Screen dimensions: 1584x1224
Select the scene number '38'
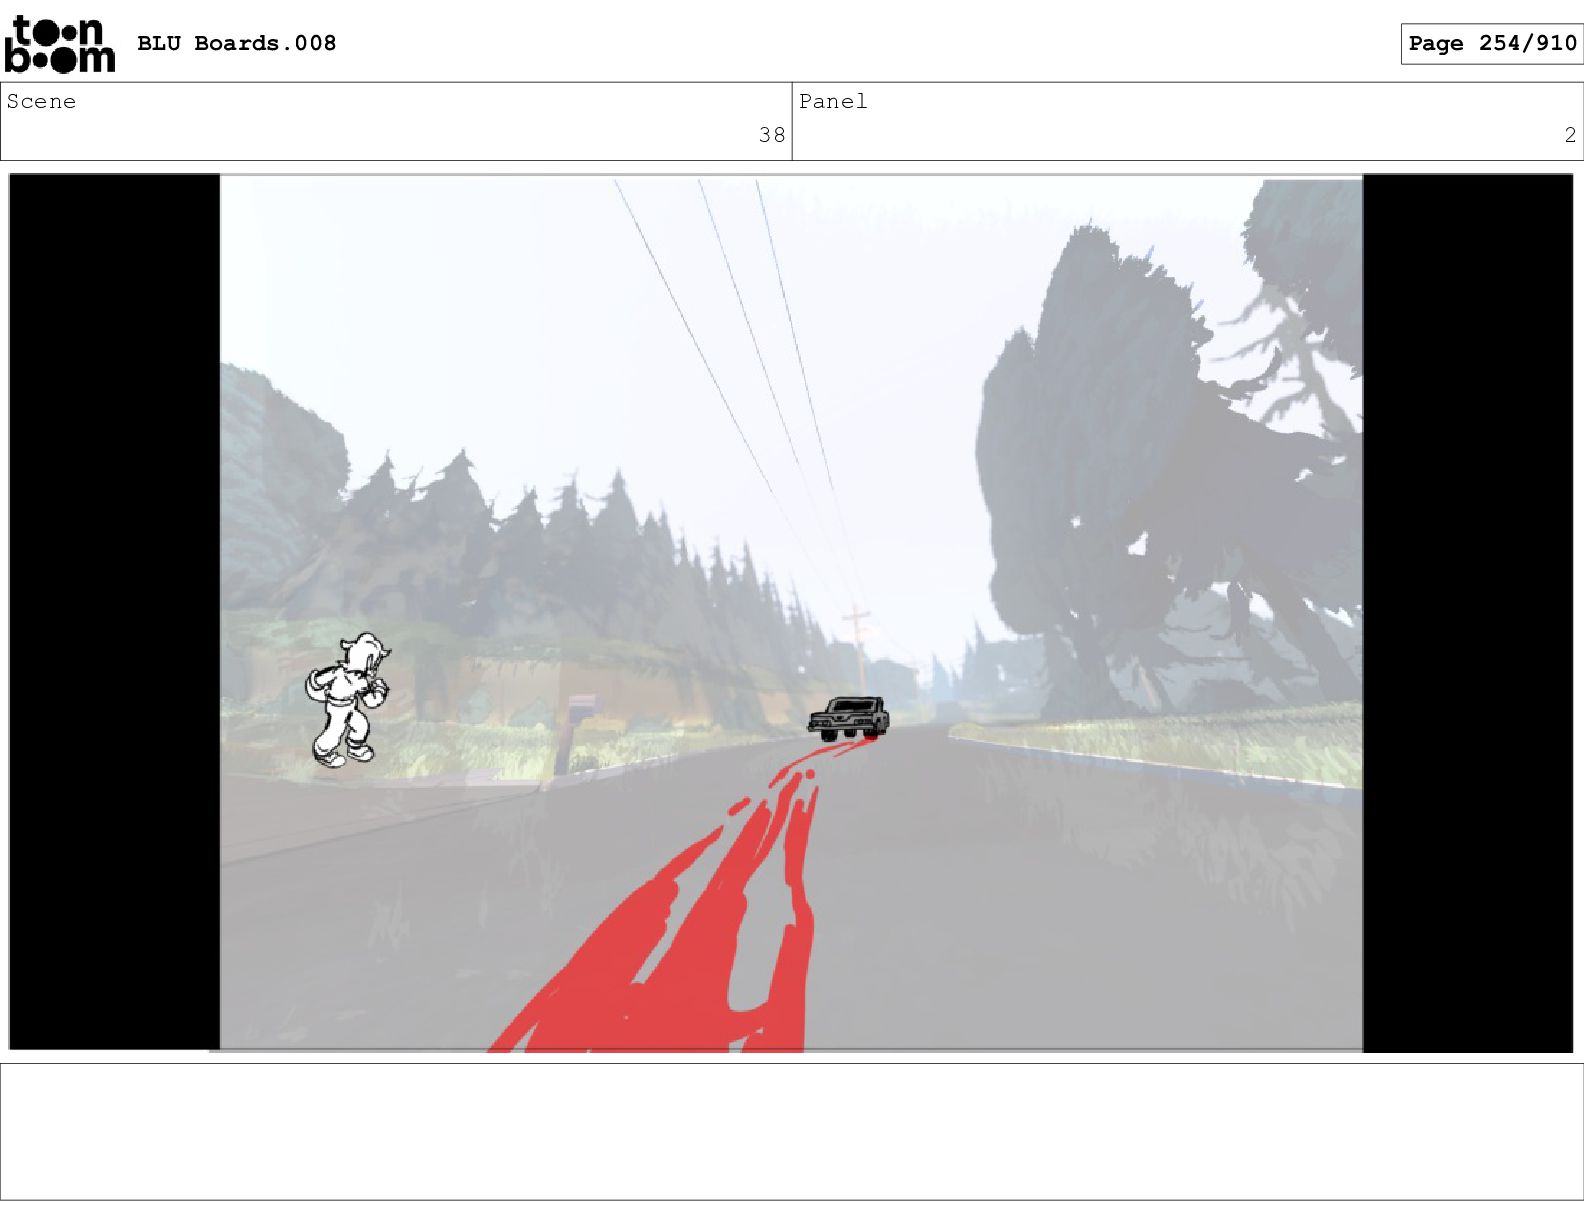pyautogui.click(x=772, y=135)
